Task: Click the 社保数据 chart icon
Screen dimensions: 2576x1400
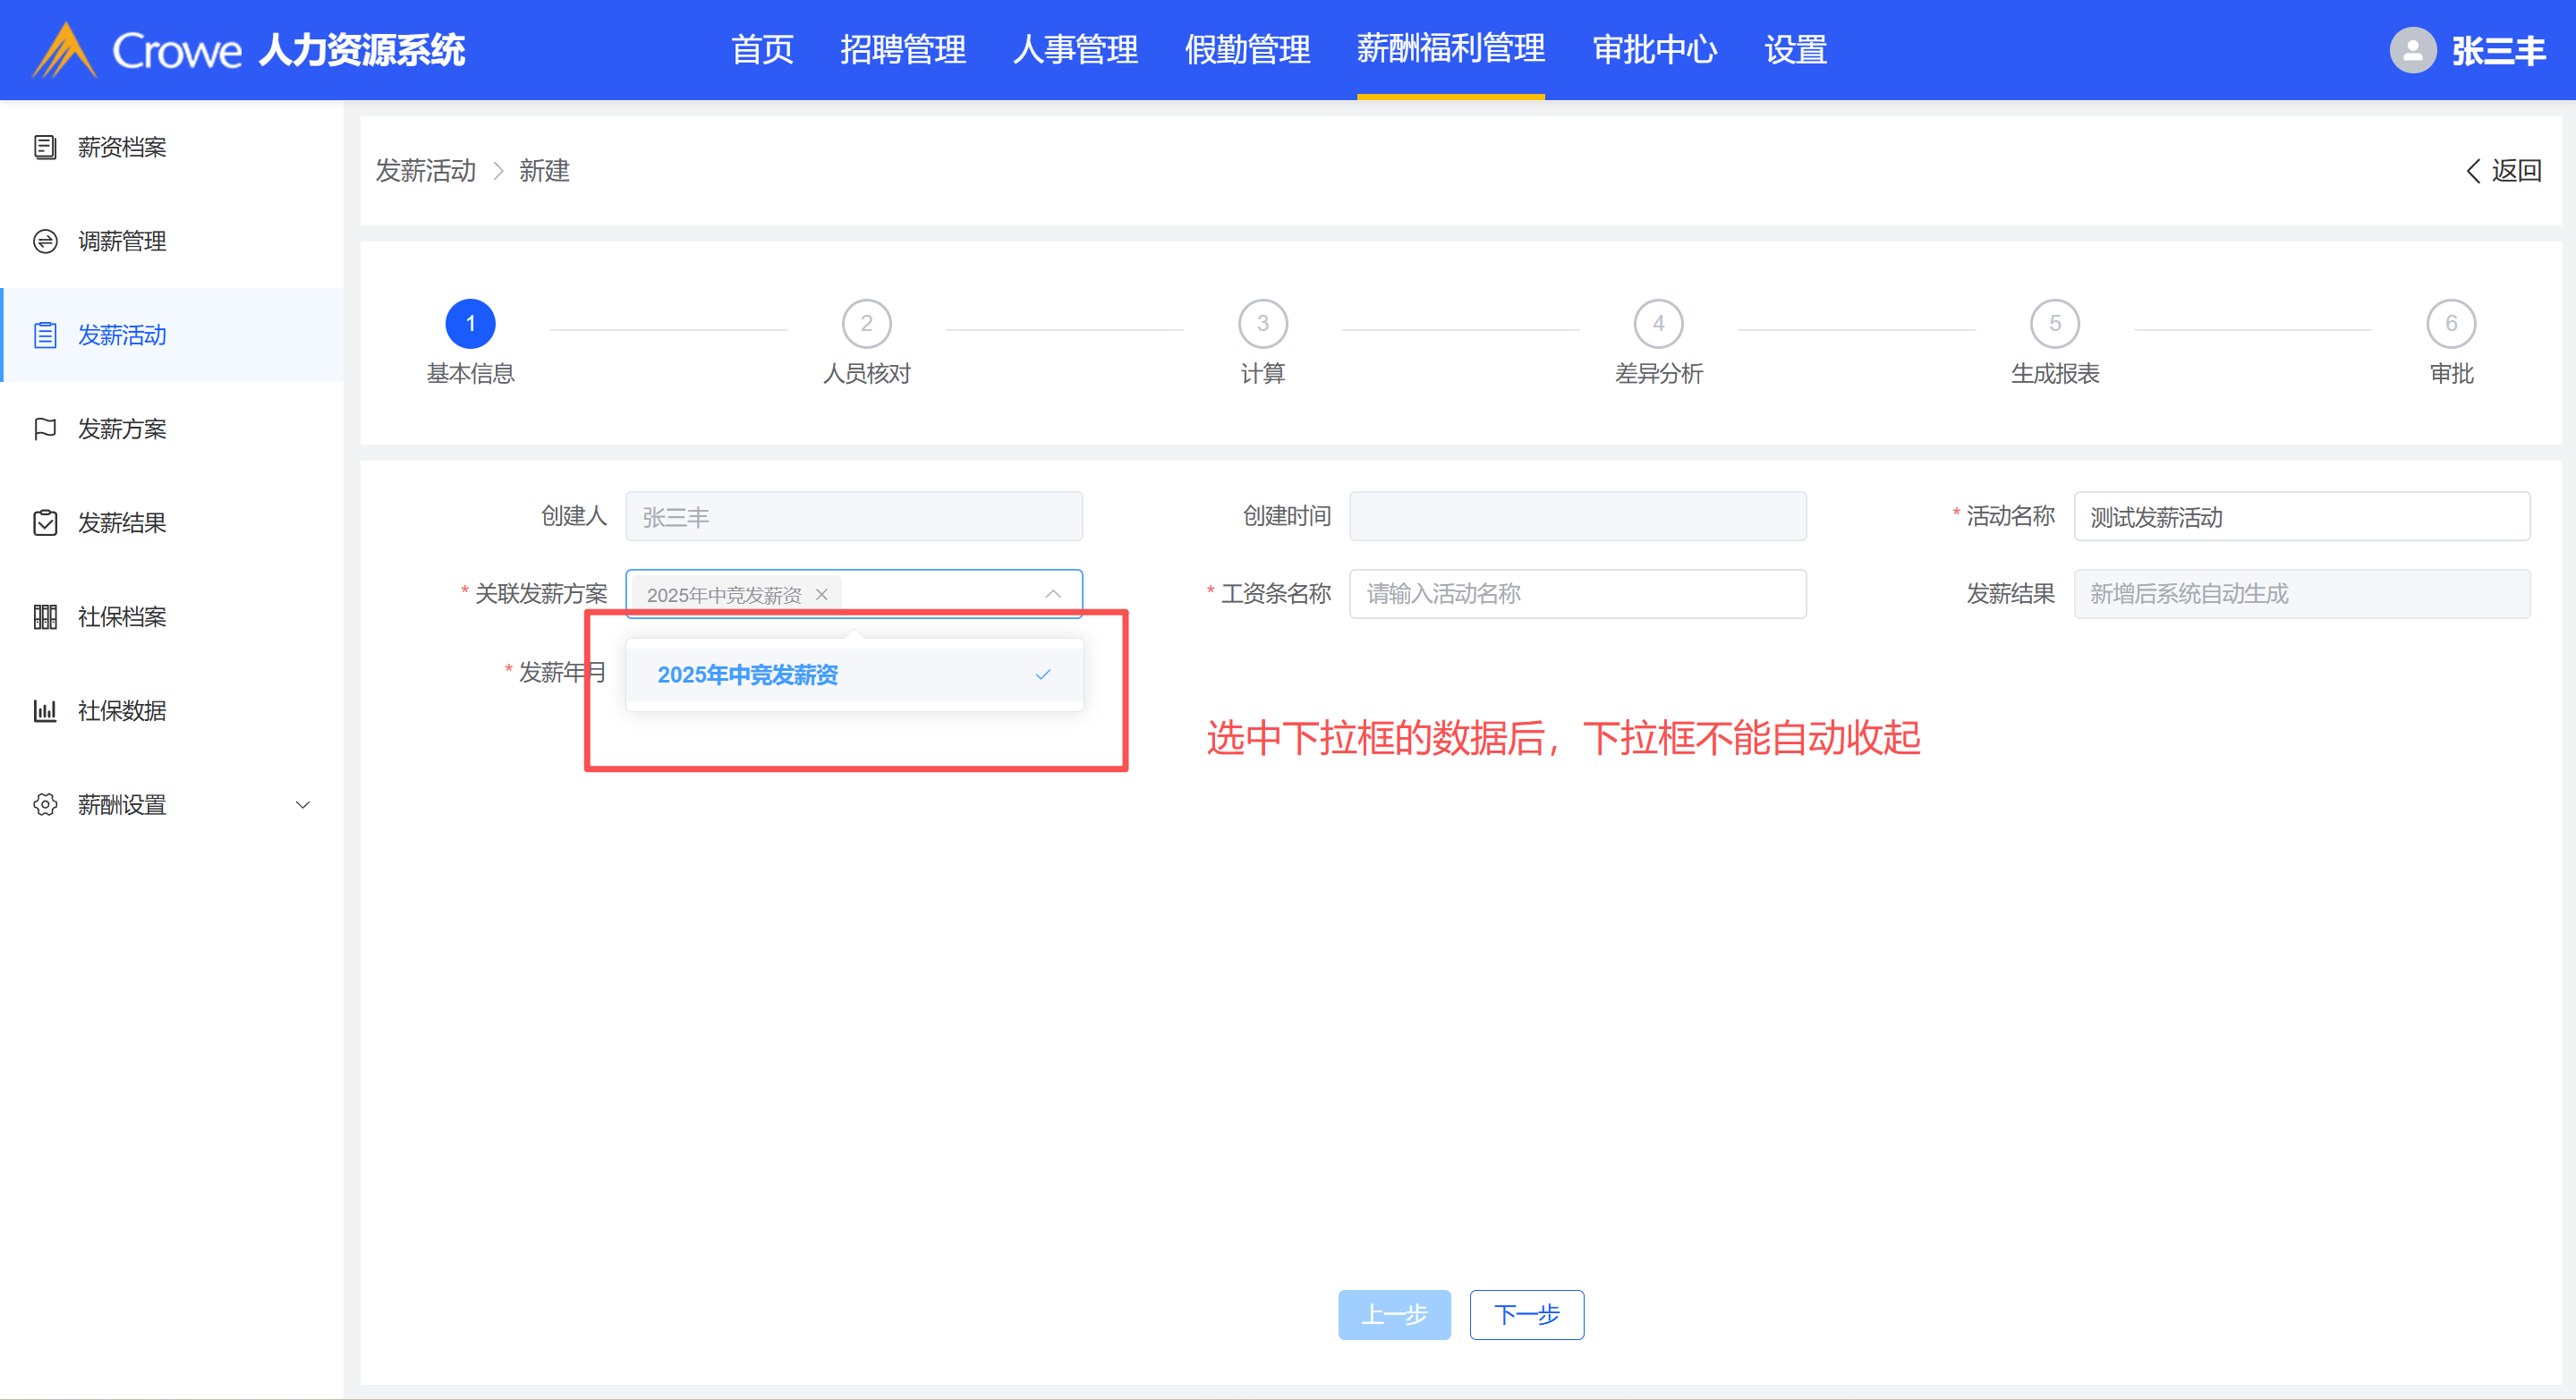Action: click(45, 711)
